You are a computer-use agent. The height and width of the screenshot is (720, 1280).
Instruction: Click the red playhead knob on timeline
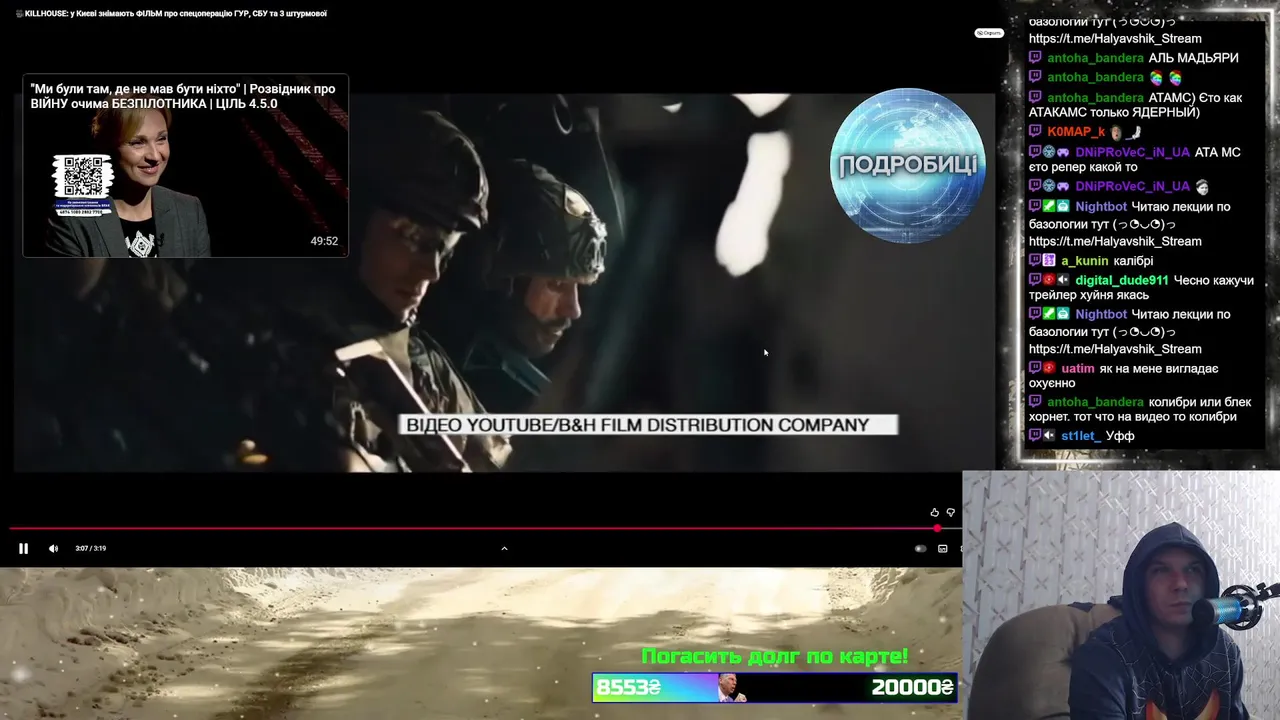937,528
